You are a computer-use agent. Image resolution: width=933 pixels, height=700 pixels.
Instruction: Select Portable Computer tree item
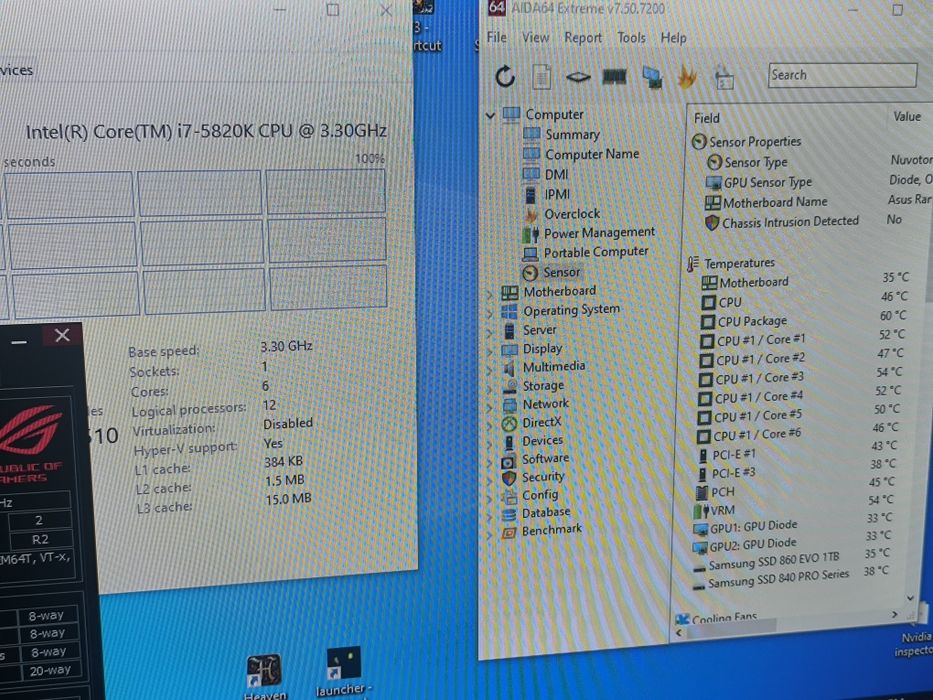click(596, 252)
